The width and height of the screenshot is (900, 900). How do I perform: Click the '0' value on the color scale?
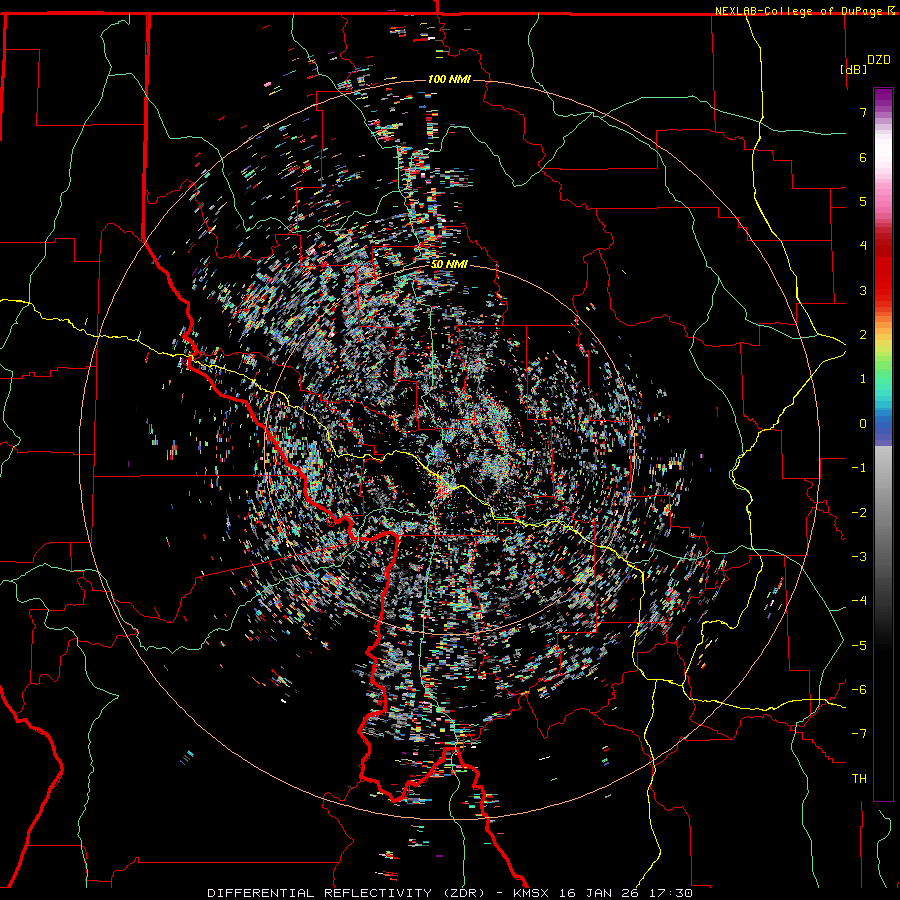(863, 424)
